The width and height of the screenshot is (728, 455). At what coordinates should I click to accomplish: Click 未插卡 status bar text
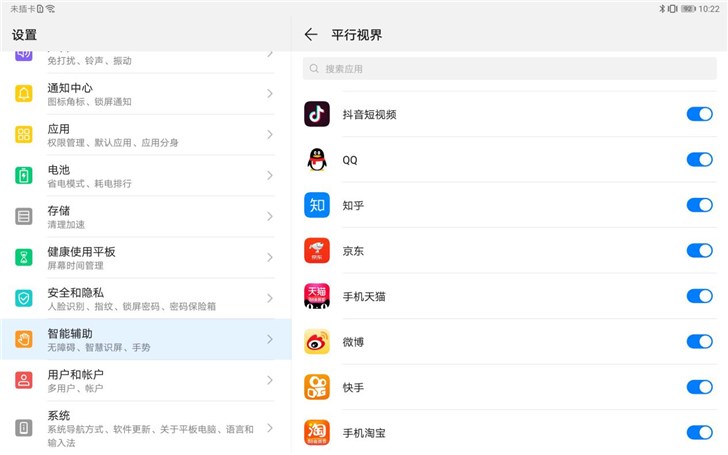pyautogui.click(x=22, y=8)
